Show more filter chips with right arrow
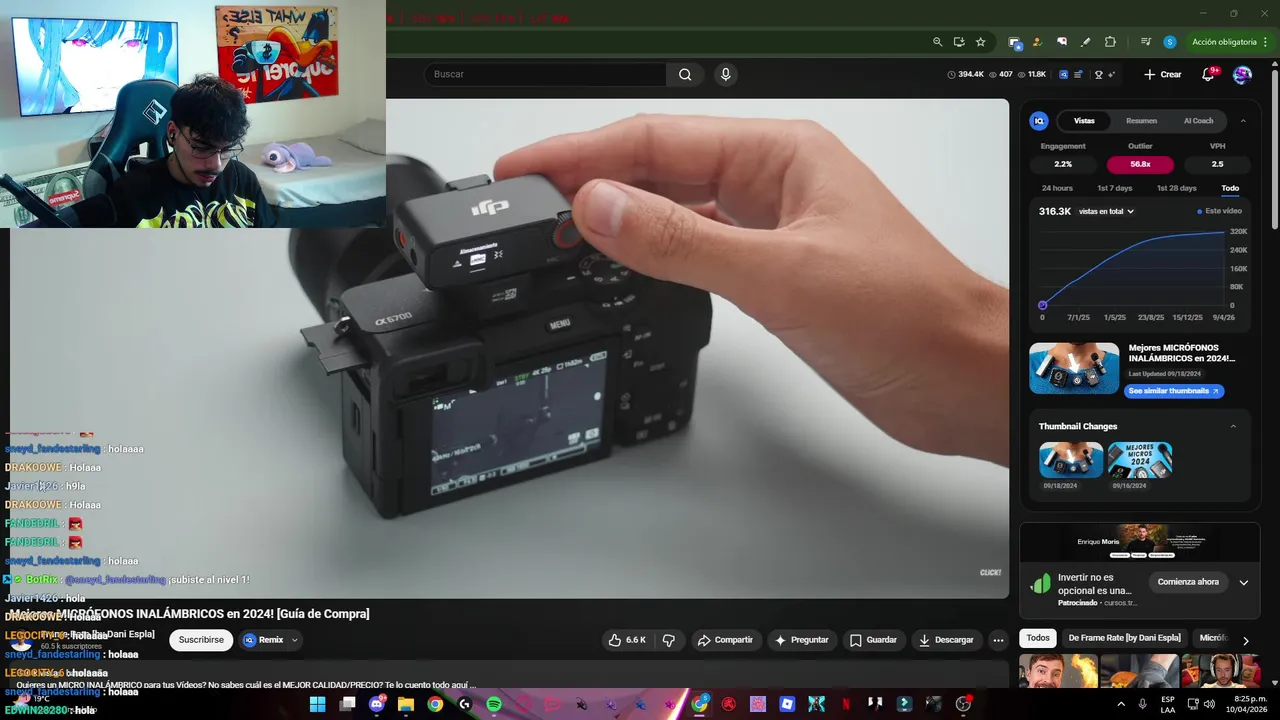This screenshot has width=1280, height=720. point(1246,640)
